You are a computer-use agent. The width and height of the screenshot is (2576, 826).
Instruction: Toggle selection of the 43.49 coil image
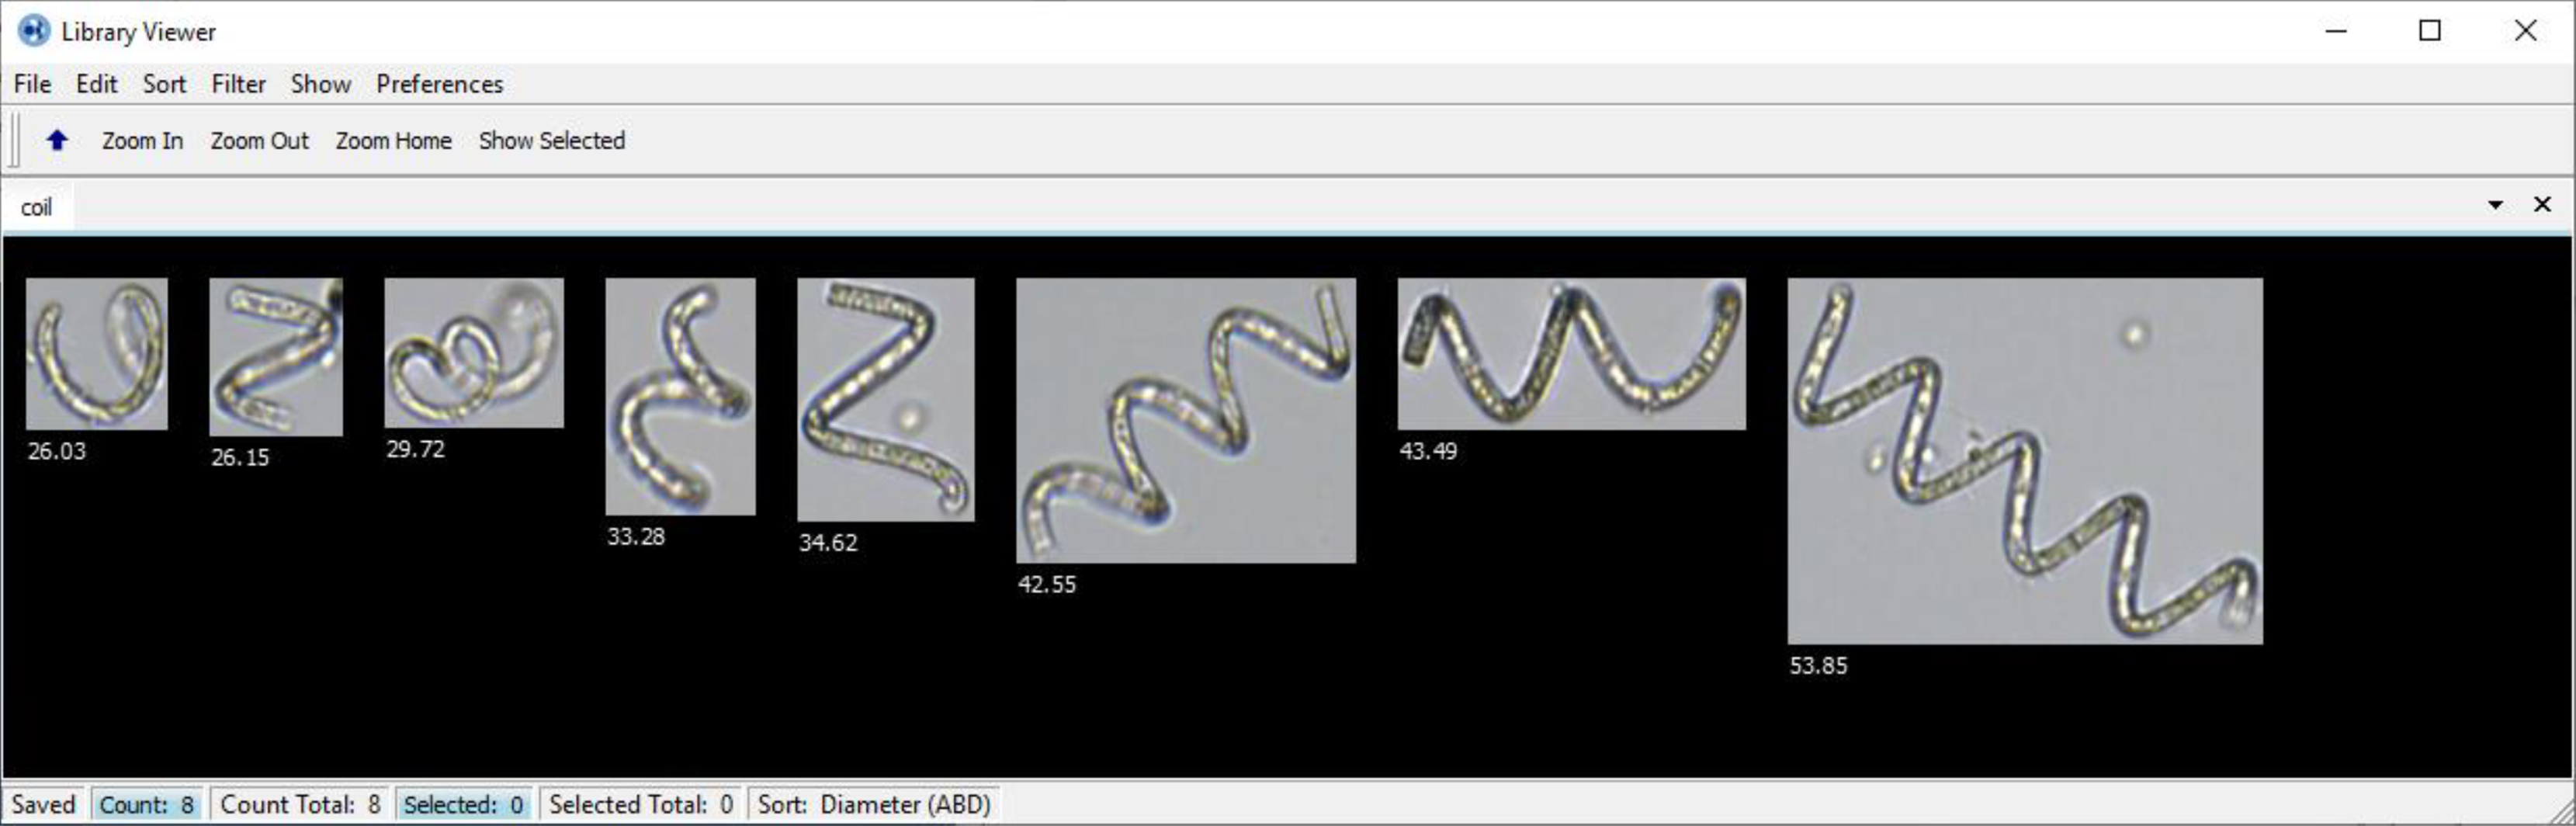point(1570,355)
